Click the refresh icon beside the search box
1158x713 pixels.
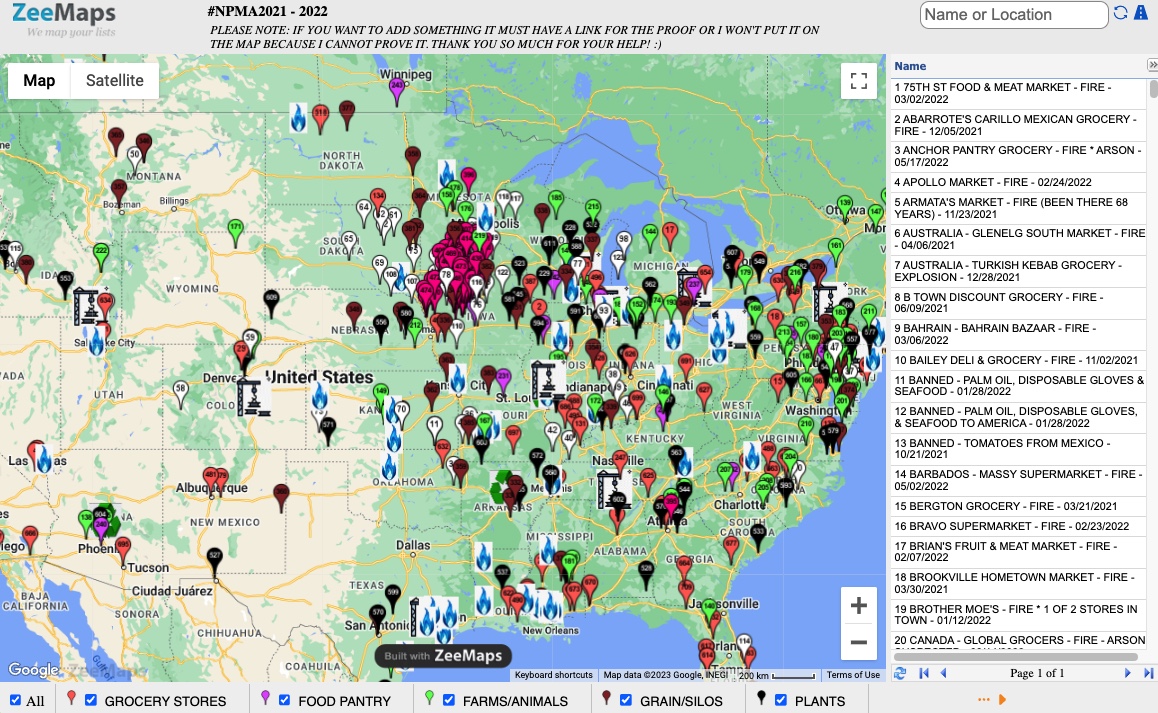(1120, 13)
